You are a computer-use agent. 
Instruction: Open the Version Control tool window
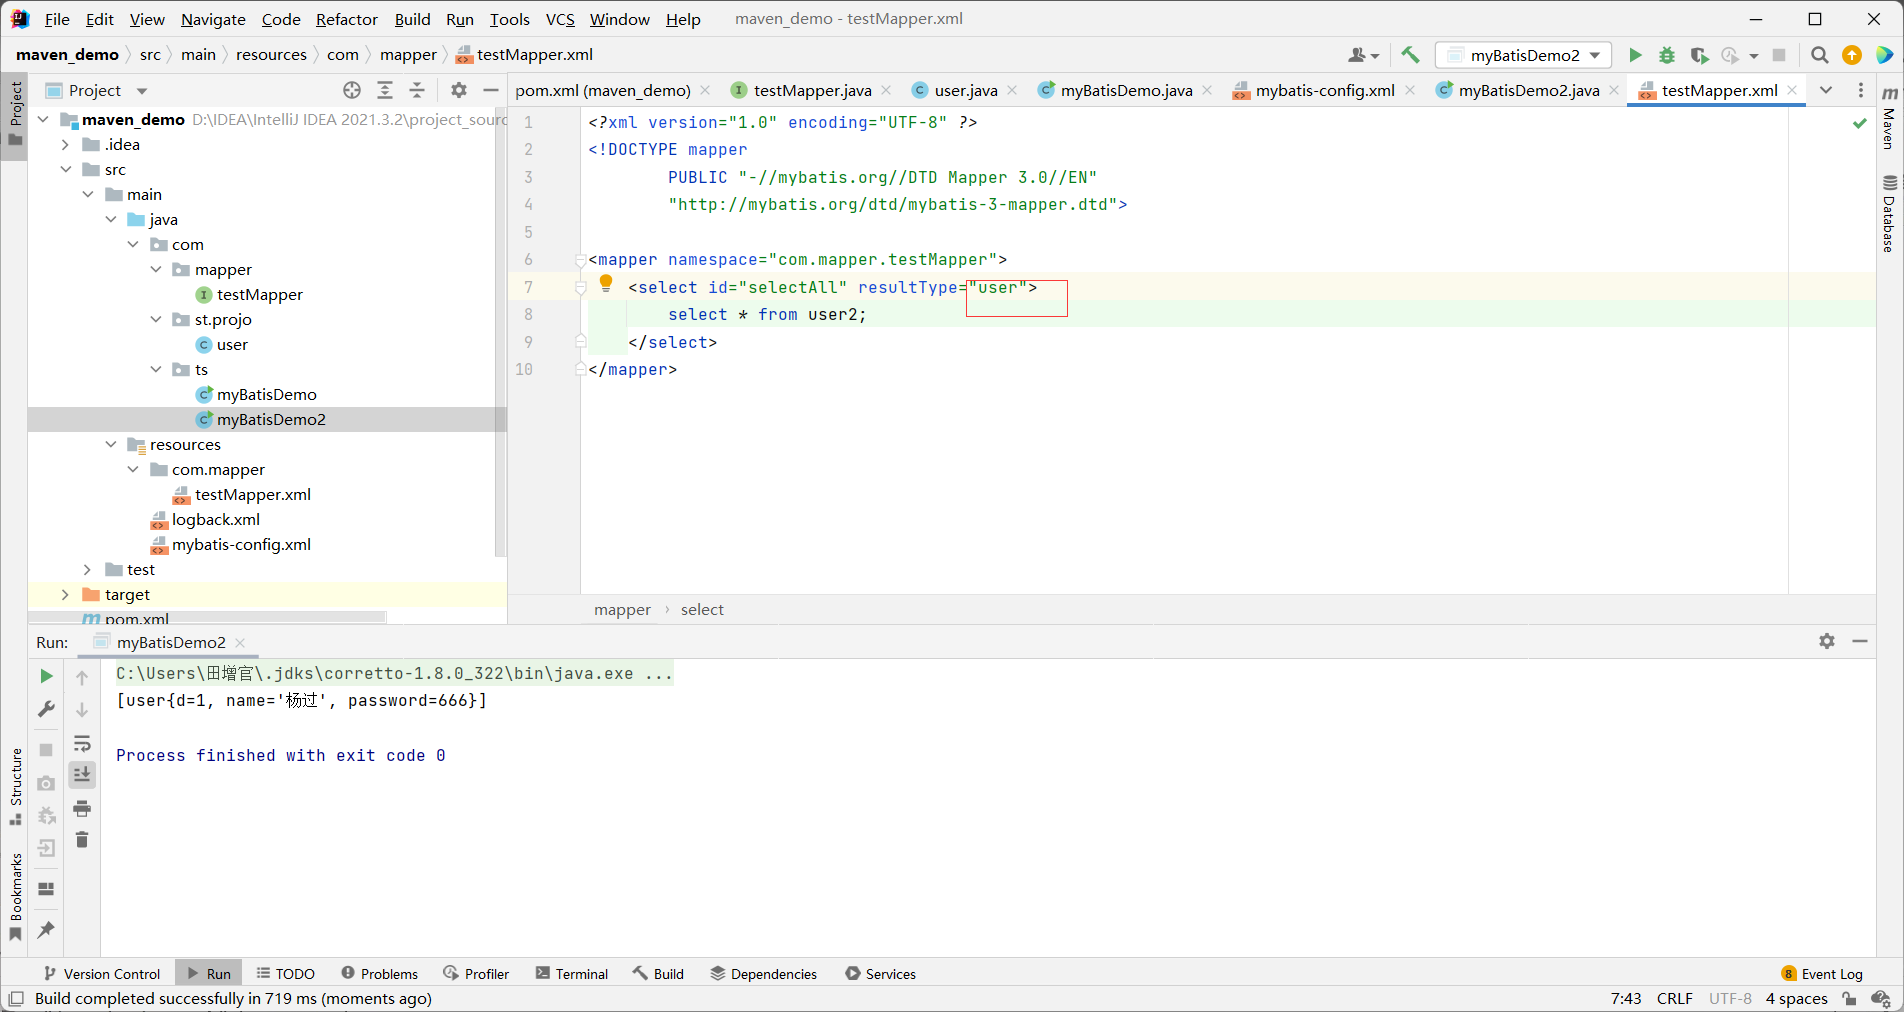[x=101, y=973]
